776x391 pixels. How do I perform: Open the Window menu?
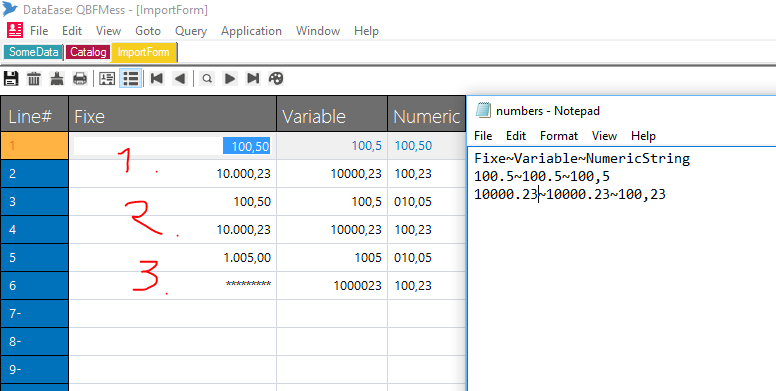318,31
